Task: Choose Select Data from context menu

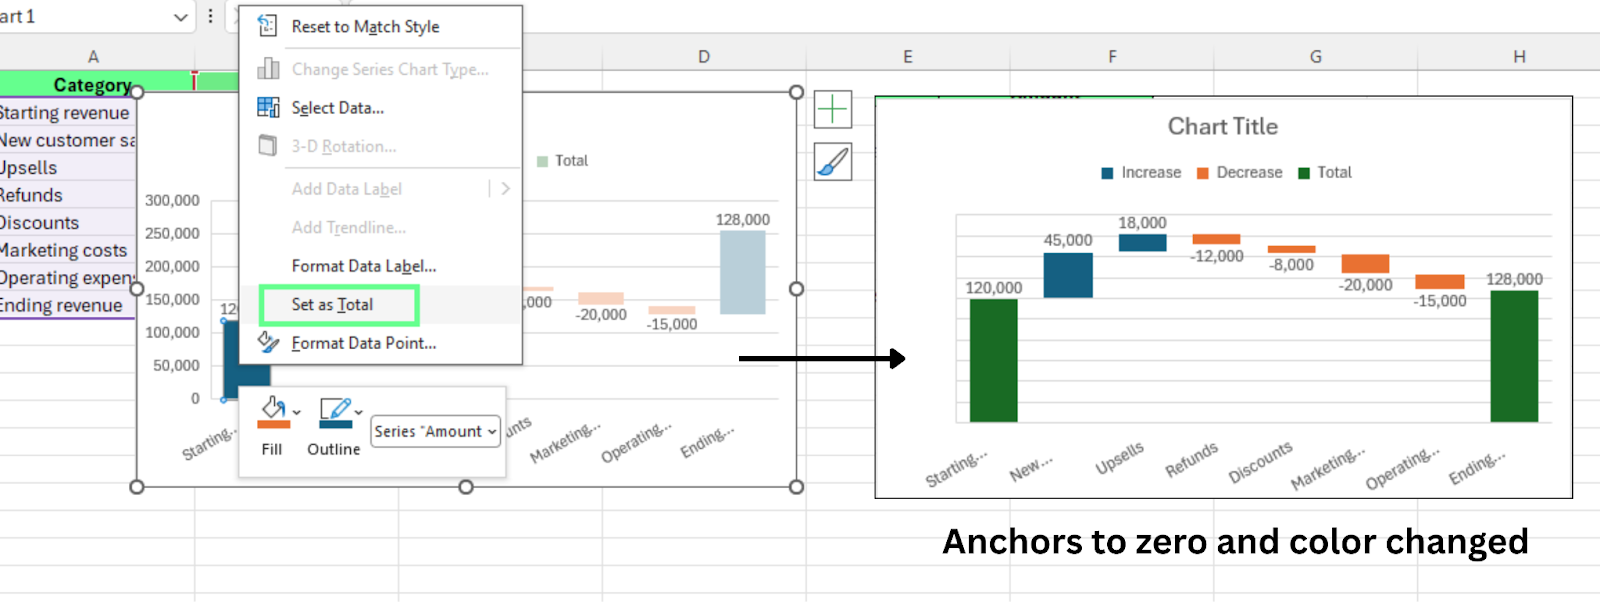Action: coord(337,108)
